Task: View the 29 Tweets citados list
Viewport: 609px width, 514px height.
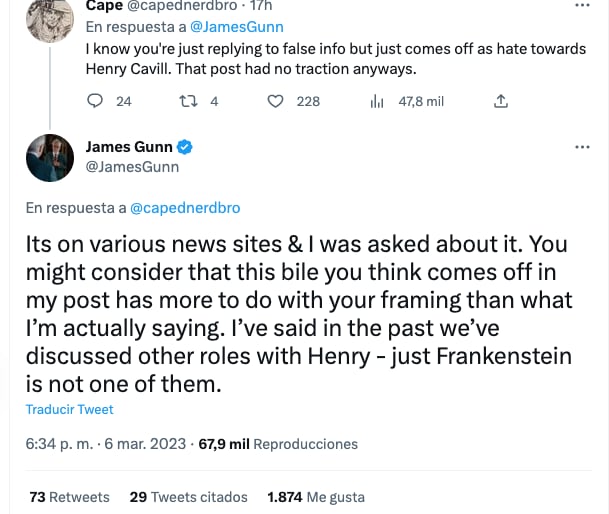Action: click(x=188, y=497)
